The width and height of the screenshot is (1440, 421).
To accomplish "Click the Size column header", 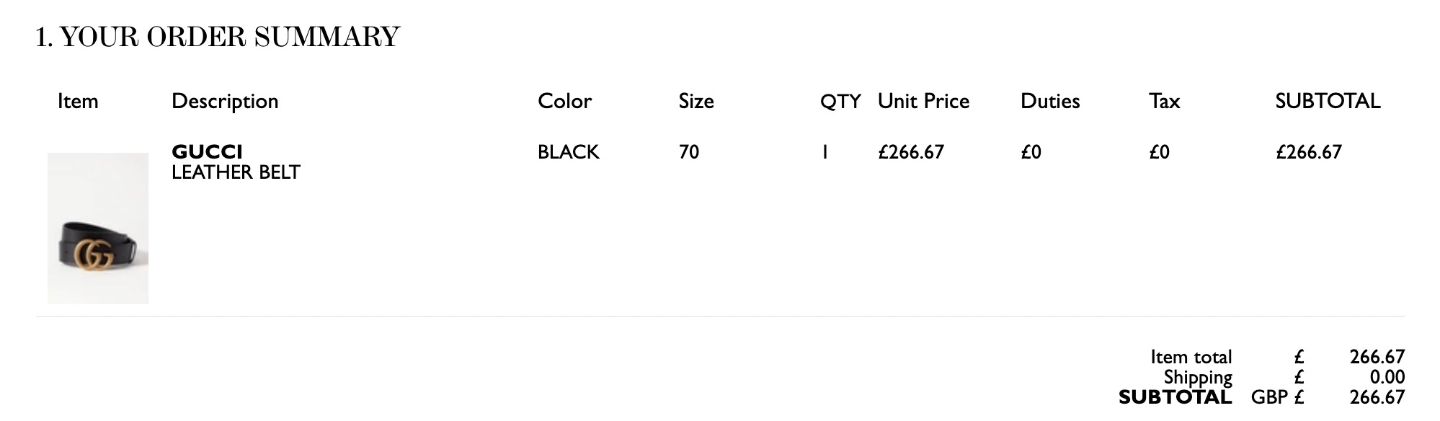I will click(x=696, y=101).
